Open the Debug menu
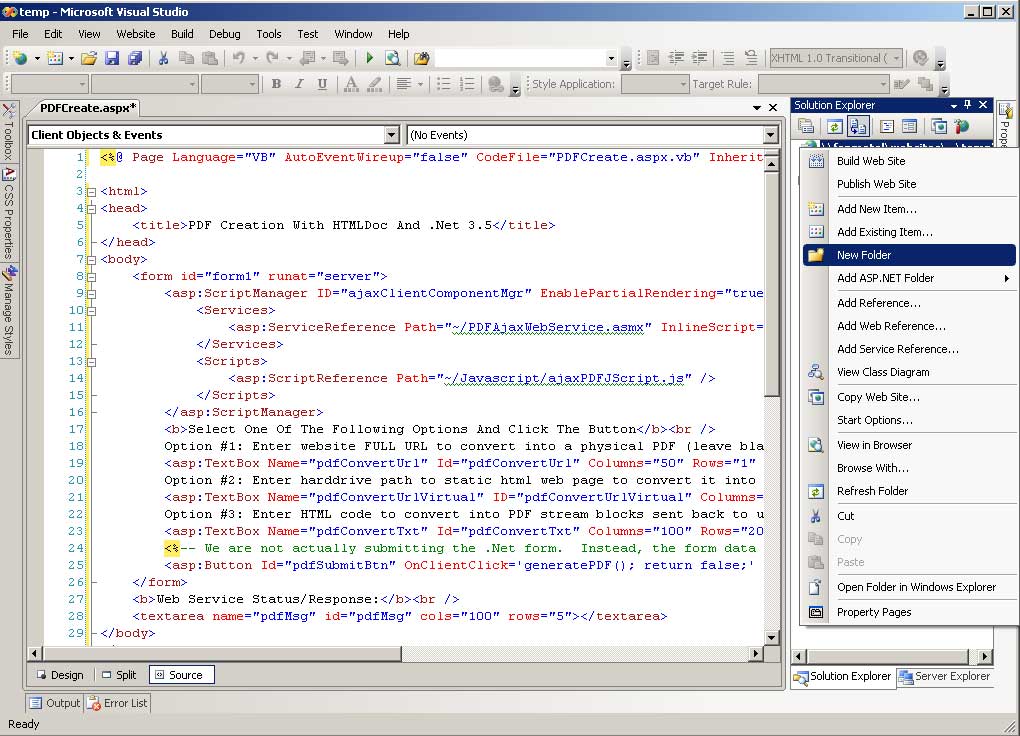 click(224, 34)
